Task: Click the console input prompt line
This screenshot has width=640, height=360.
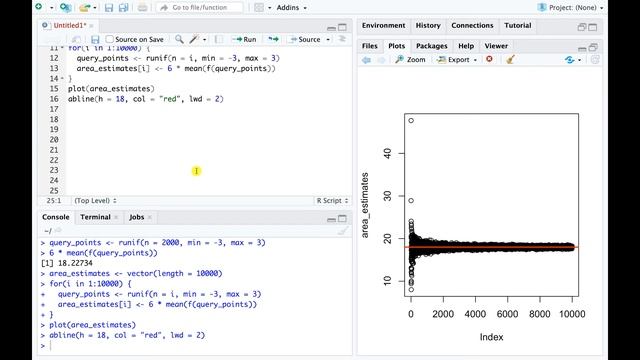Action: click(x=196, y=346)
